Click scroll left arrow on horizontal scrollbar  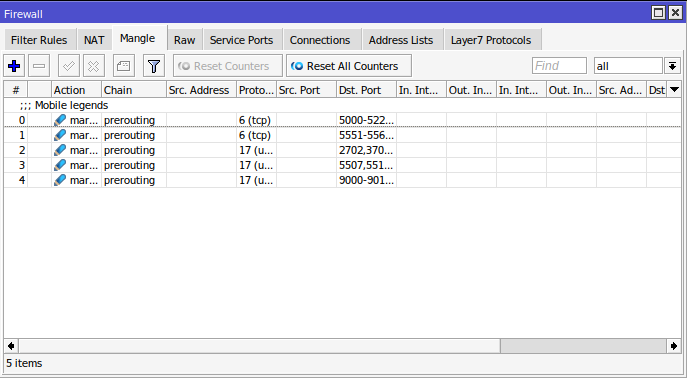click(11, 346)
